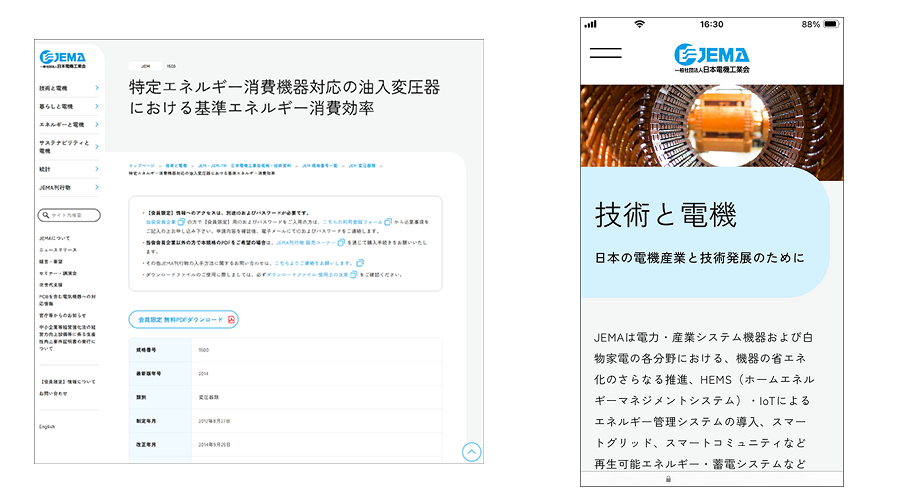Click the scroll-to-top arrow button
The image size is (900, 500).
click(x=471, y=452)
